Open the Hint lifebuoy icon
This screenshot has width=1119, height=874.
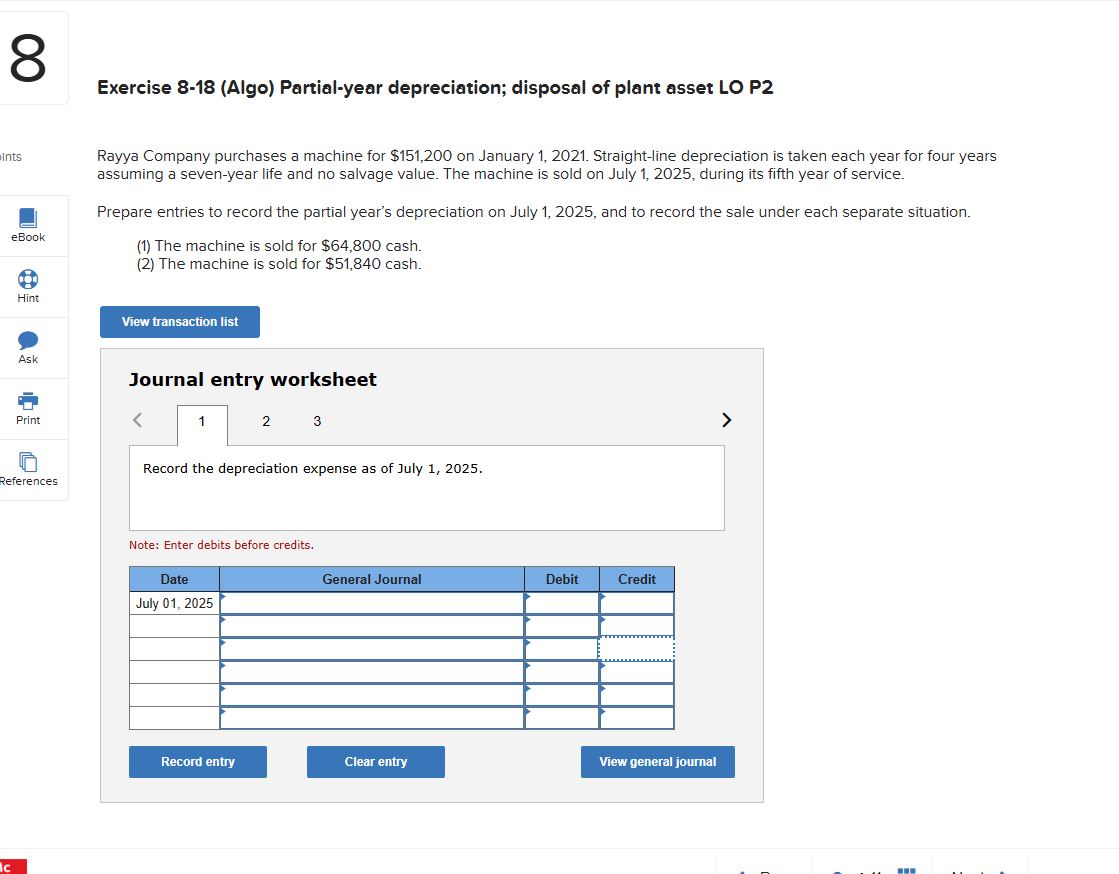28,279
